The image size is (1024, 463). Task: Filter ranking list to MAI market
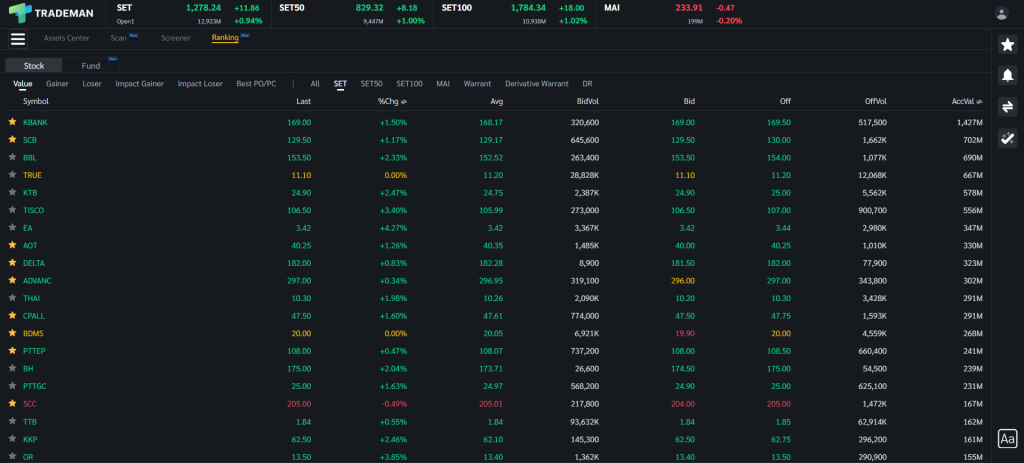click(443, 84)
